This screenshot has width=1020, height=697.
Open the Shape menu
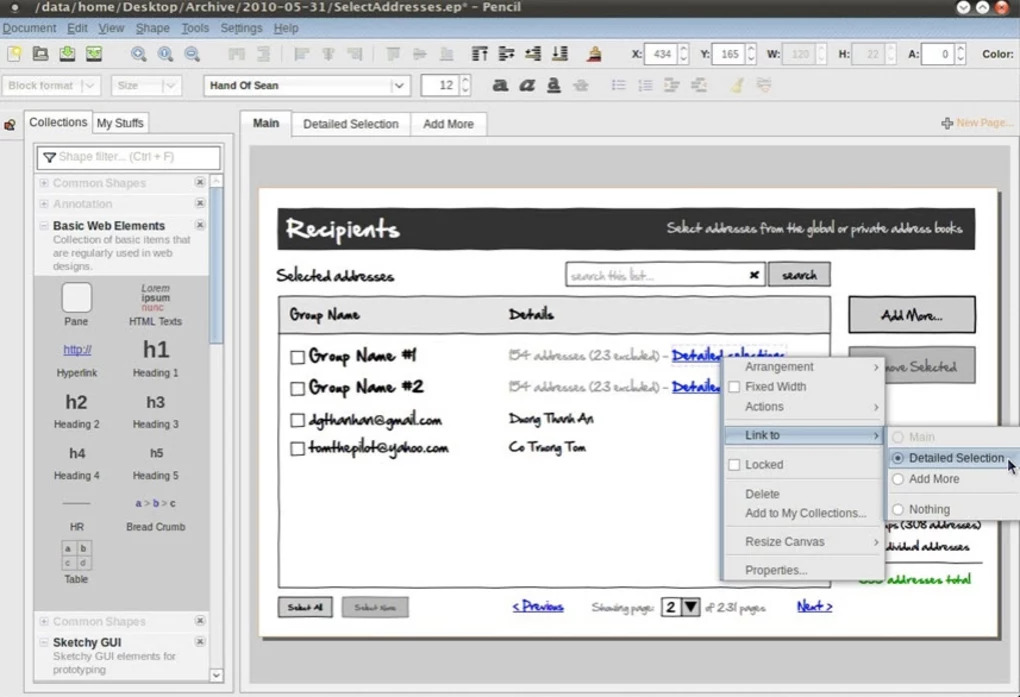(152, 28)
